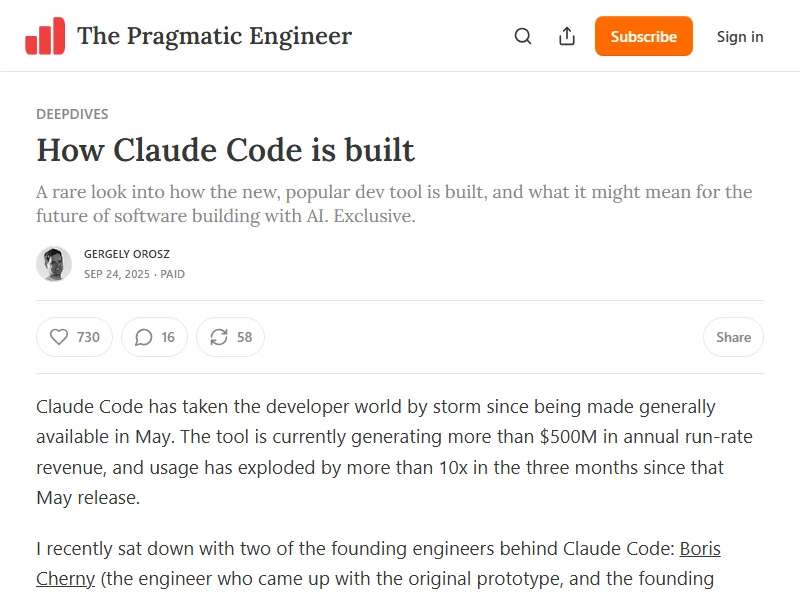
Task: Click the Pragmatic Engineer logo icon
Action: click(x=45, y=36)
